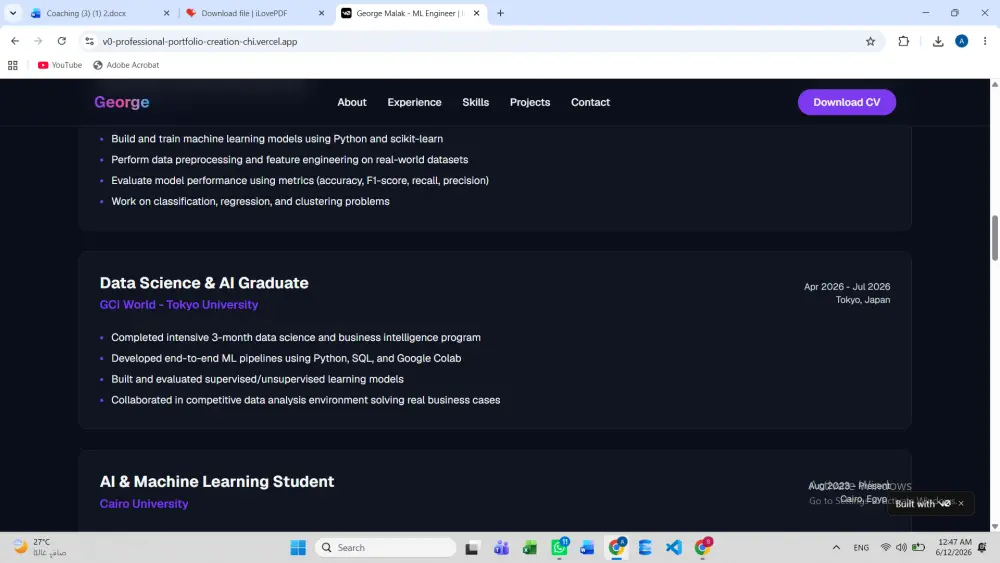Image resolution: width=1000 pixels, height=563 pixels.
Task: Click the classification, regression, clustering bullet
Action: 250,201
